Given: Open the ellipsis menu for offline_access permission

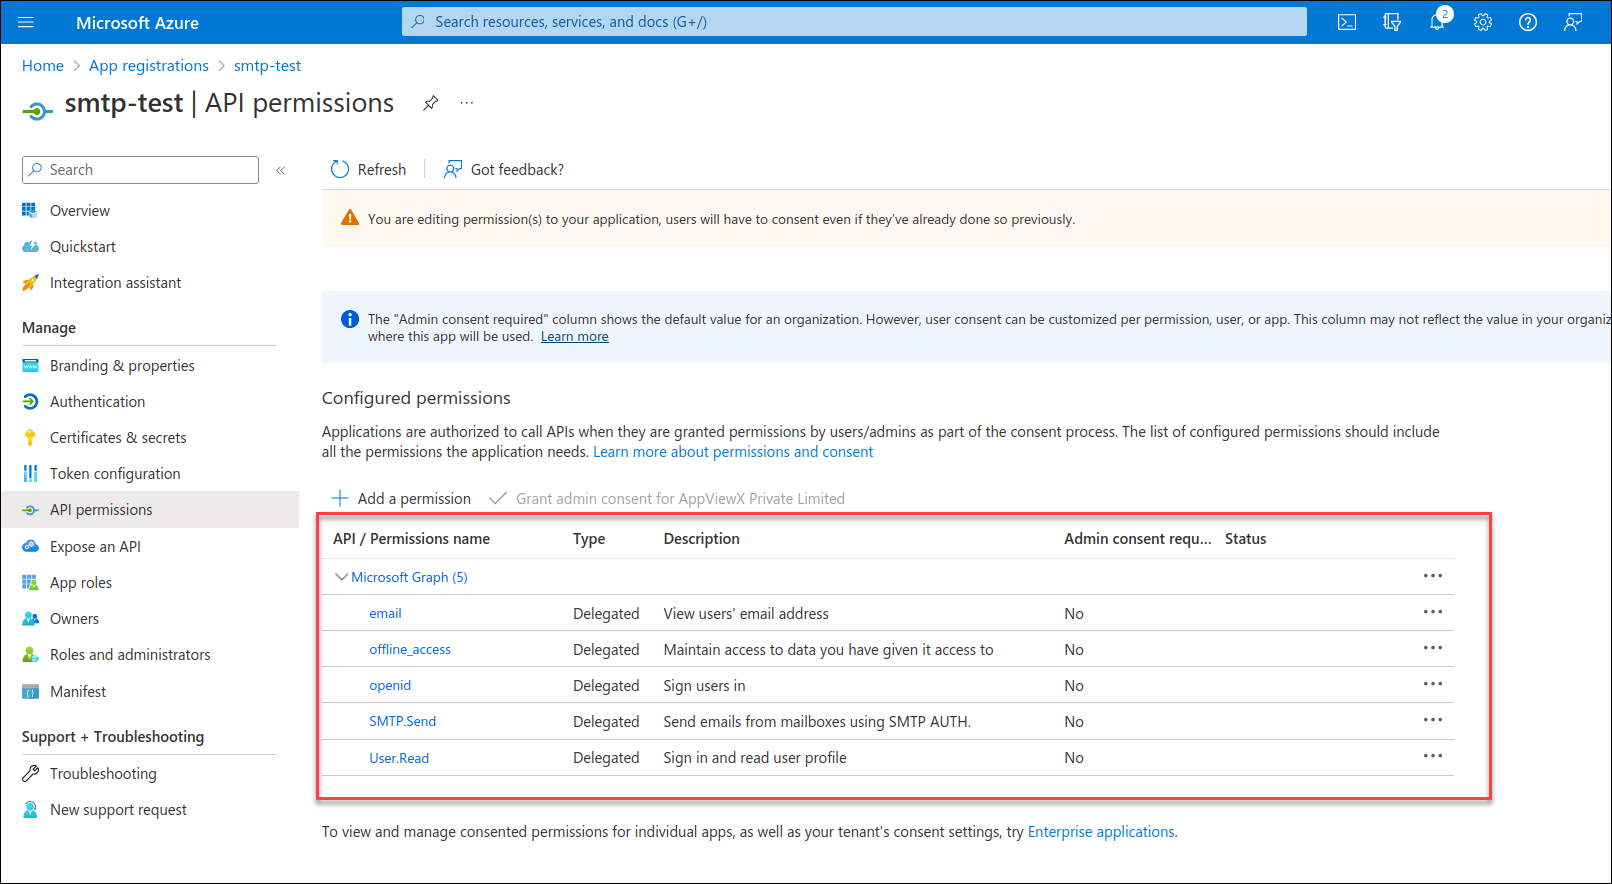Looking at the screenshot, I should pyautogui.click(x=1433, y=648).
